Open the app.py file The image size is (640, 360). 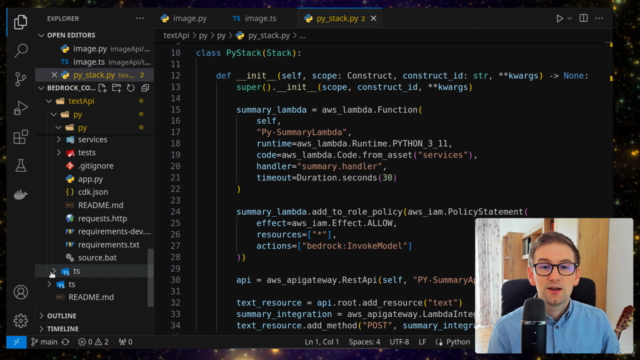[x=90, y=179]
